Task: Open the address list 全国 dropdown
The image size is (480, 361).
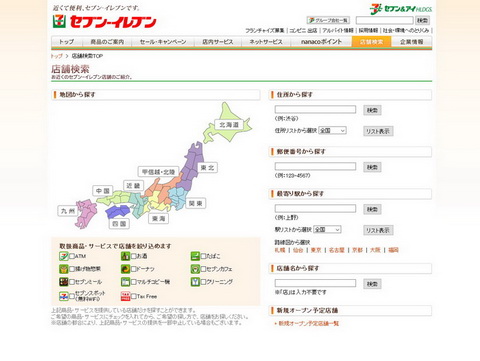Action: 332,131
